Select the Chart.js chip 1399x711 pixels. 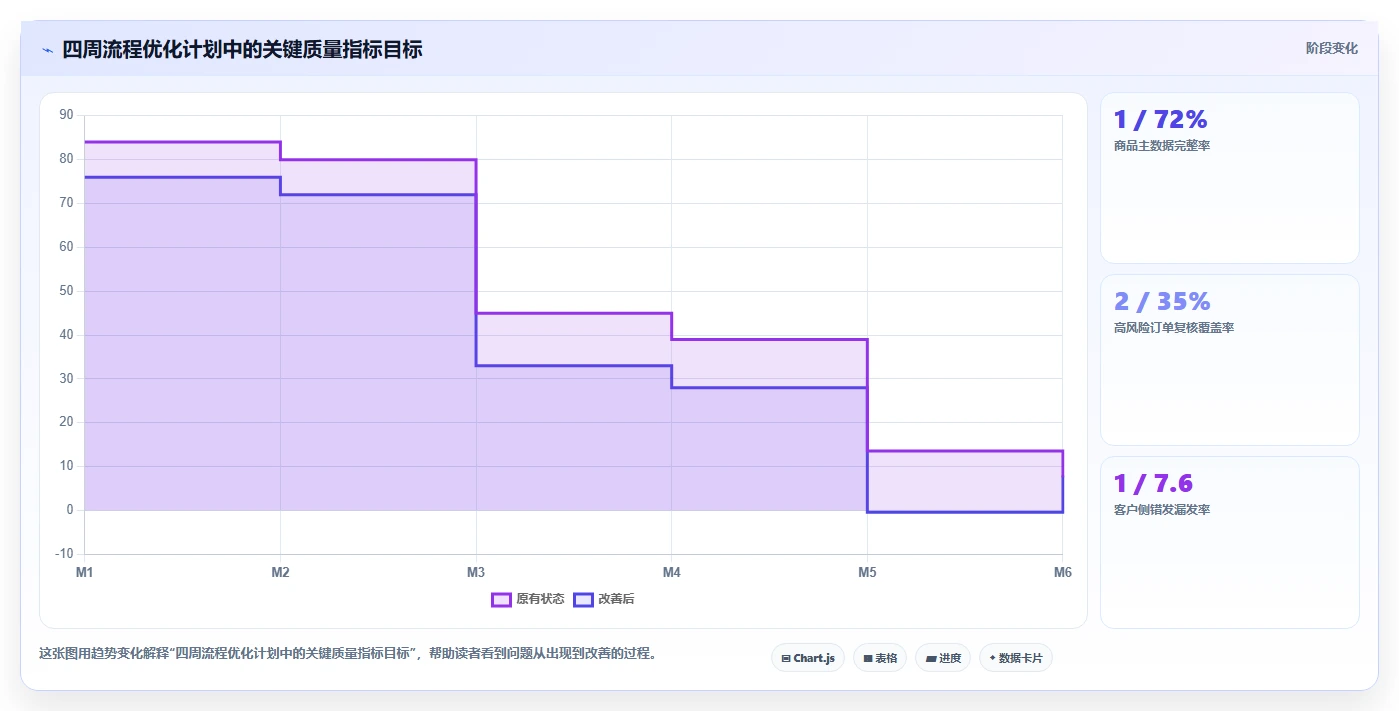click(x=808, y=658)
